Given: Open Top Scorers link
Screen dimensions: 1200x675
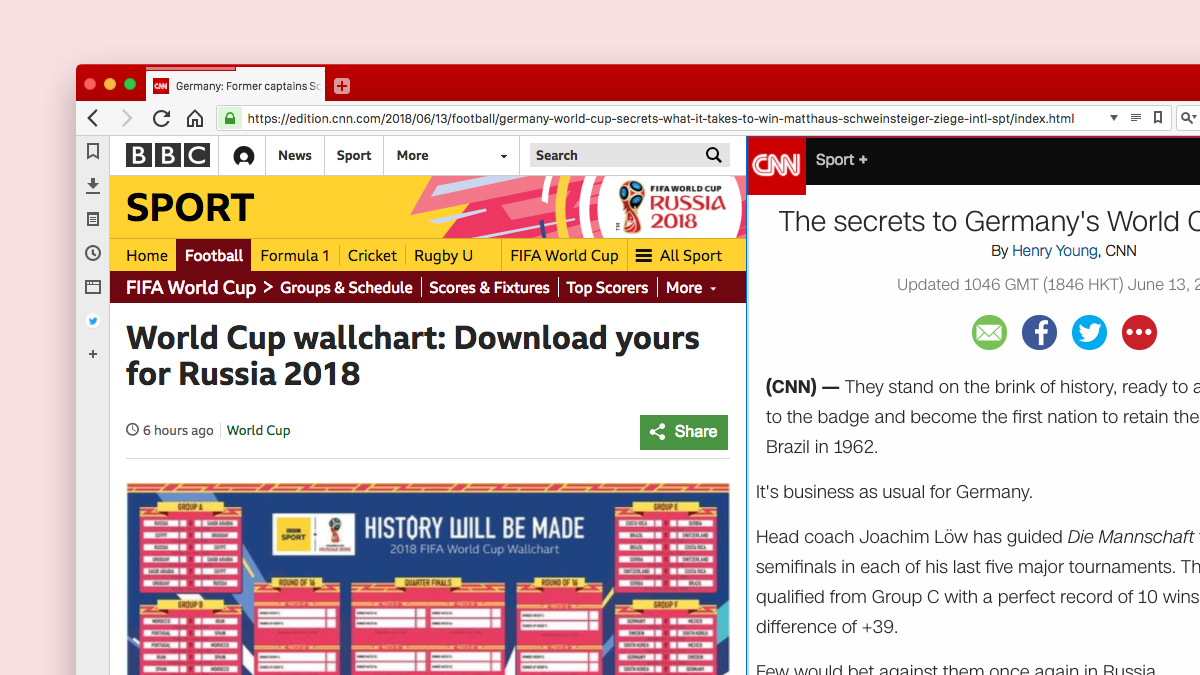Looking at the screenshot, I should (x=607, y=288).
